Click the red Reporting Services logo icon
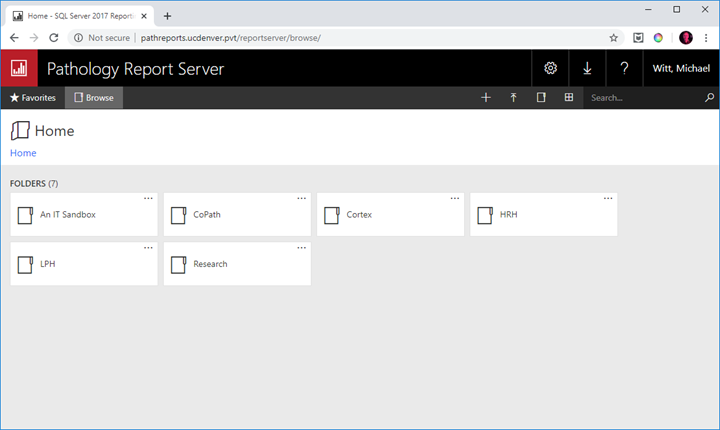 pyautogui.click(x=19, y=68)
